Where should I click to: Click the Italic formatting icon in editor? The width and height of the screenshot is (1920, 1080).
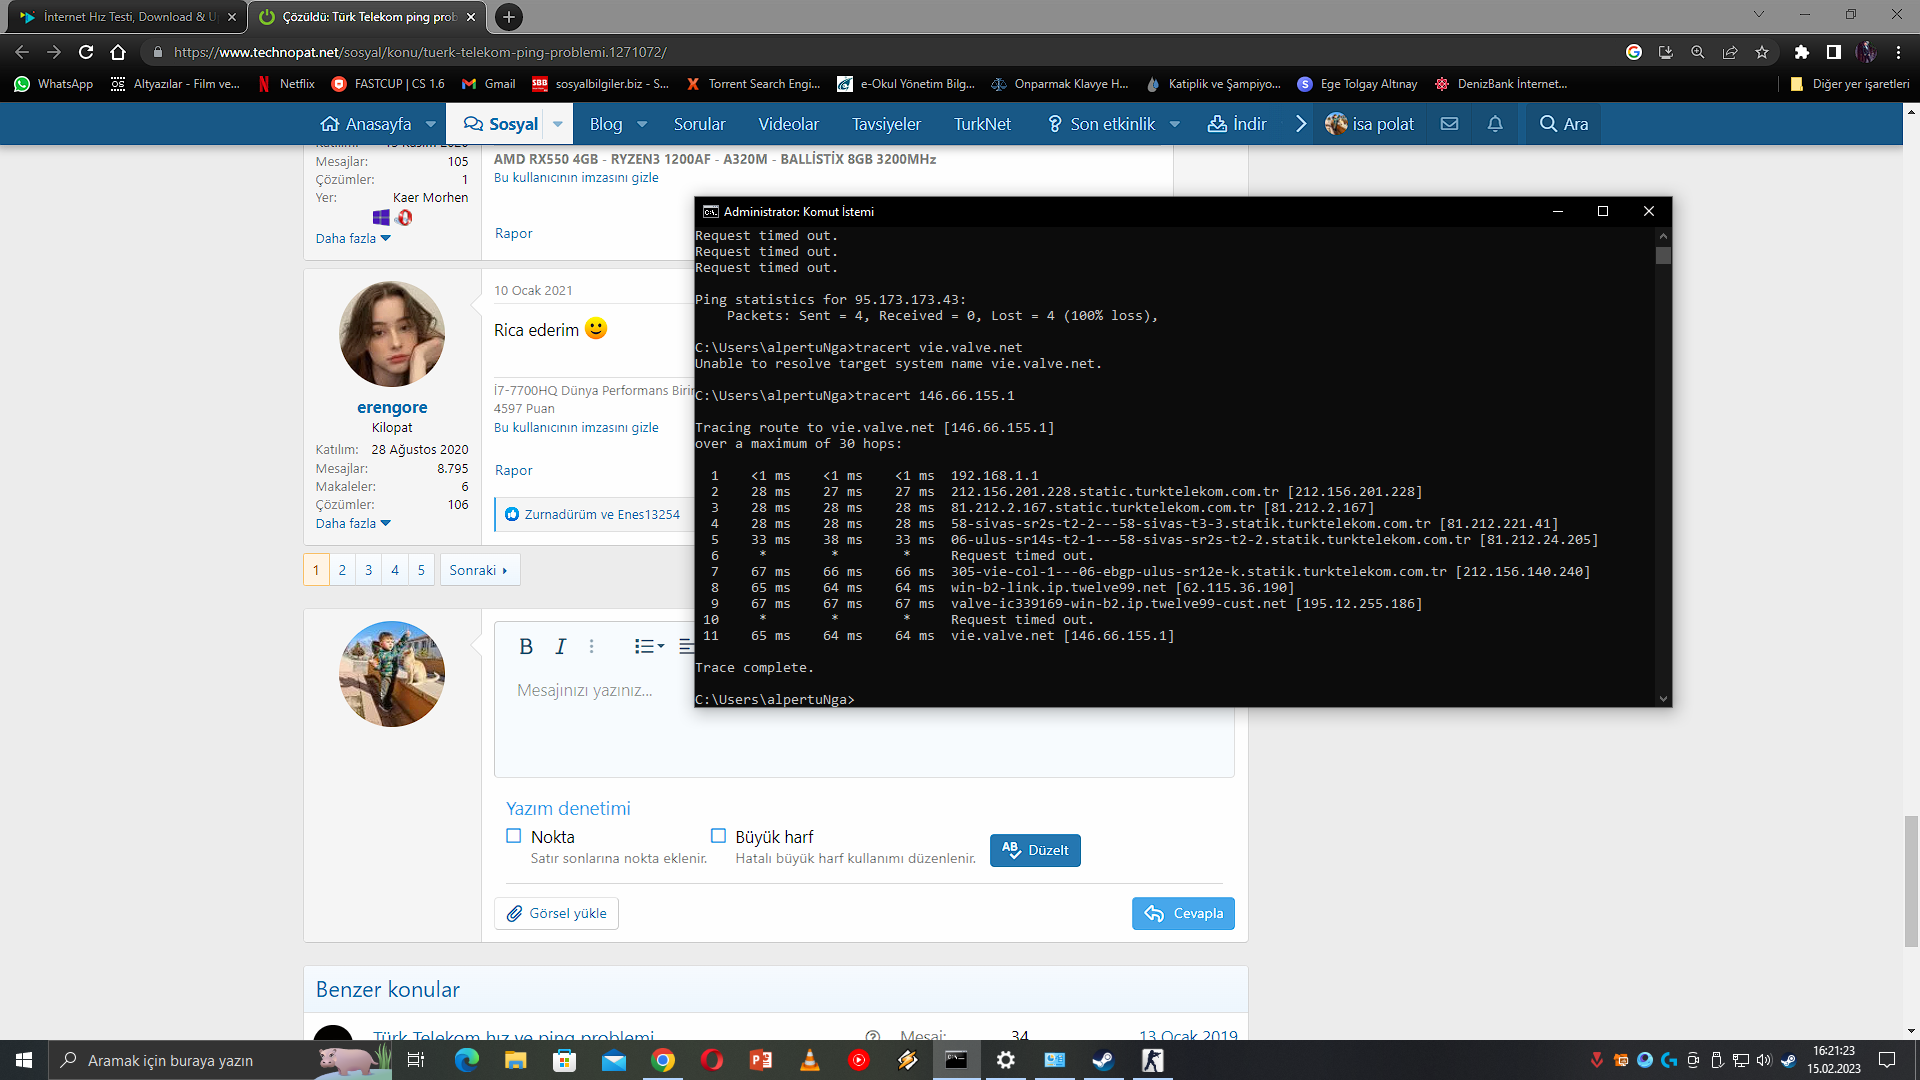click(x=561, y=647)
